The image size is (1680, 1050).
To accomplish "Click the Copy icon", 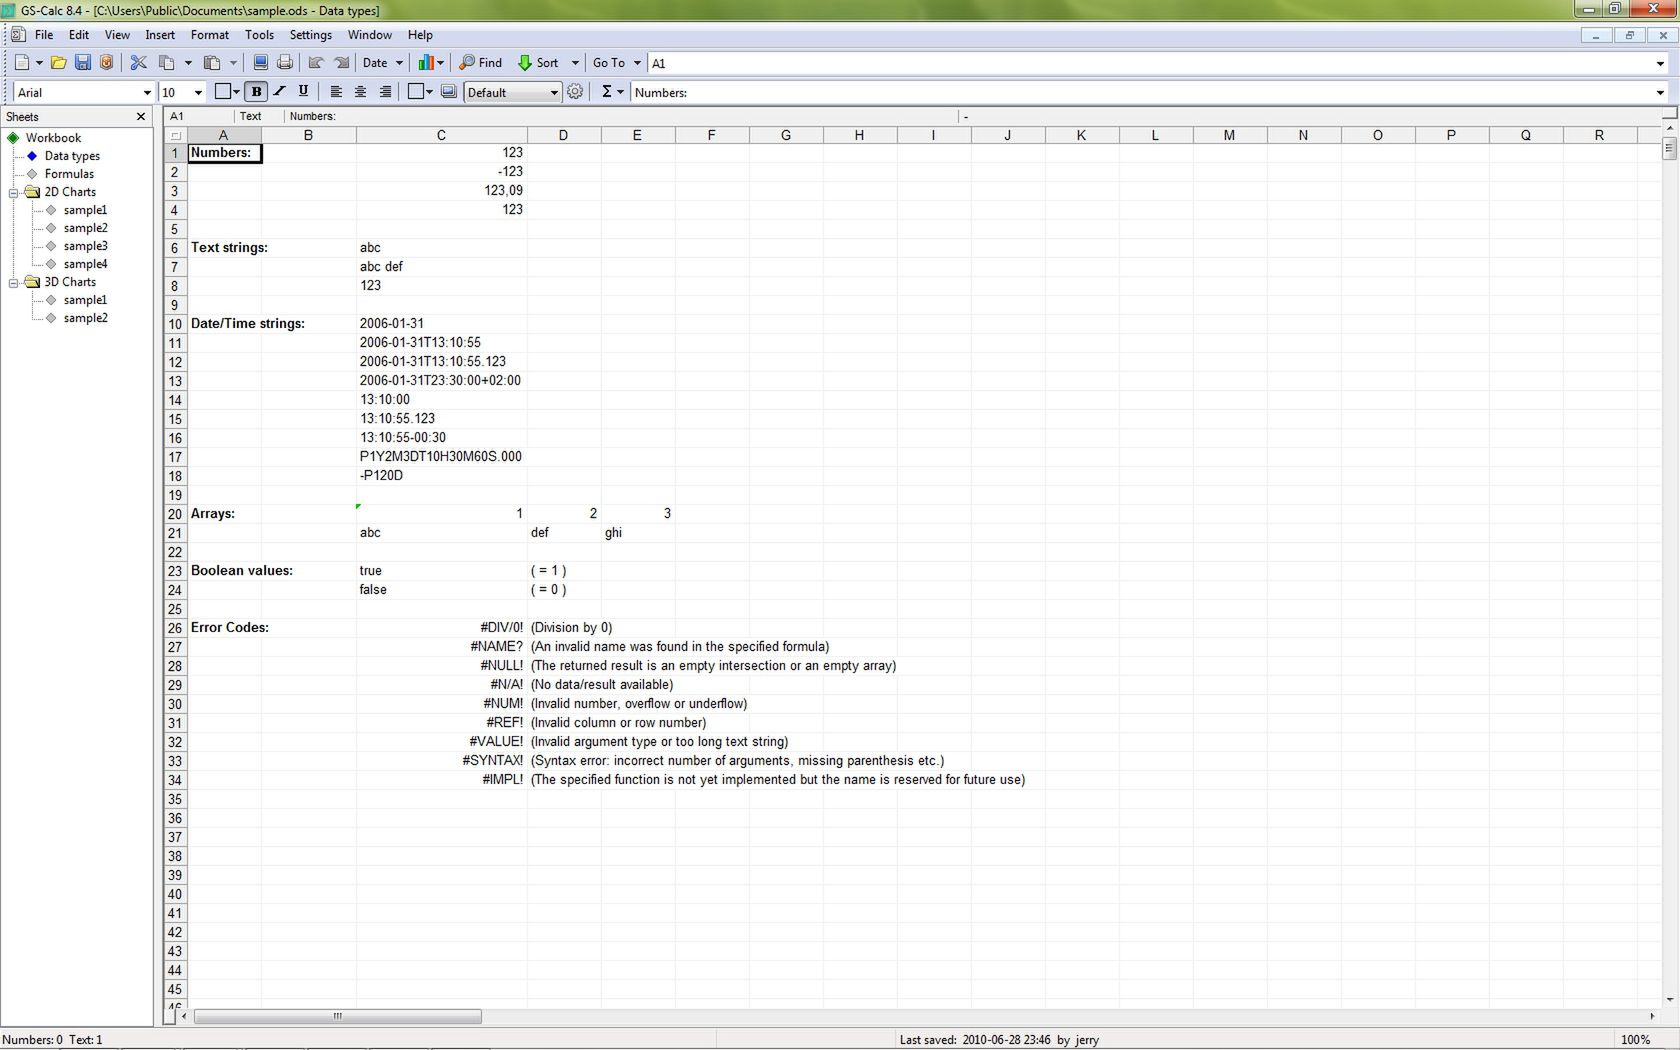I will click(167, 62).
